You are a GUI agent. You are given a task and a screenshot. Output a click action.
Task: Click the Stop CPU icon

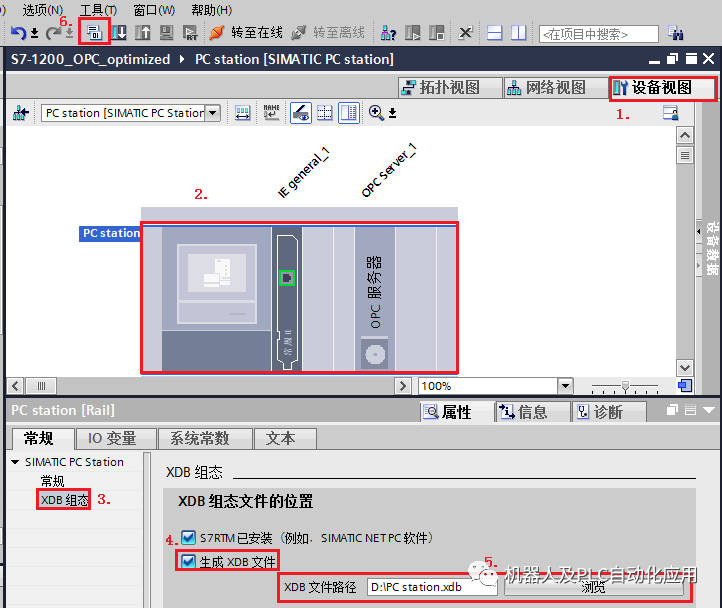click(436, 33)
